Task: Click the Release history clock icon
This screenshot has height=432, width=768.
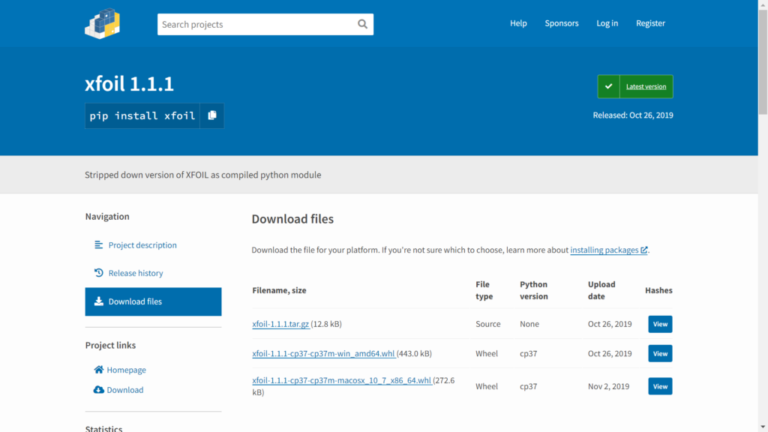Action: 99,273
